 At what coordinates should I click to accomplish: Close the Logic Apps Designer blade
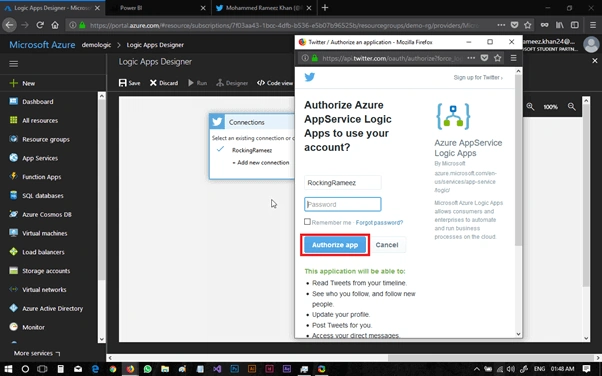[595, 61]
